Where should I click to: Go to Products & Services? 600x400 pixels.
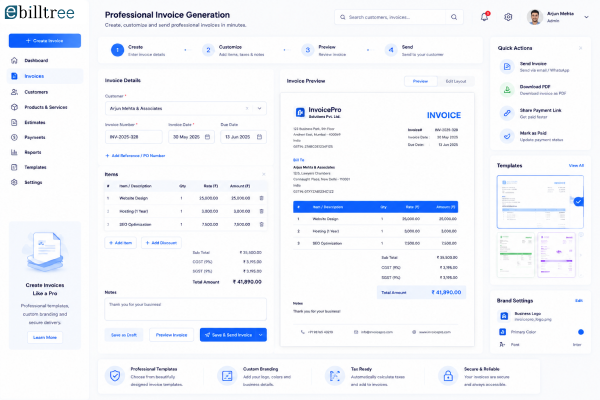coord(45,107)
